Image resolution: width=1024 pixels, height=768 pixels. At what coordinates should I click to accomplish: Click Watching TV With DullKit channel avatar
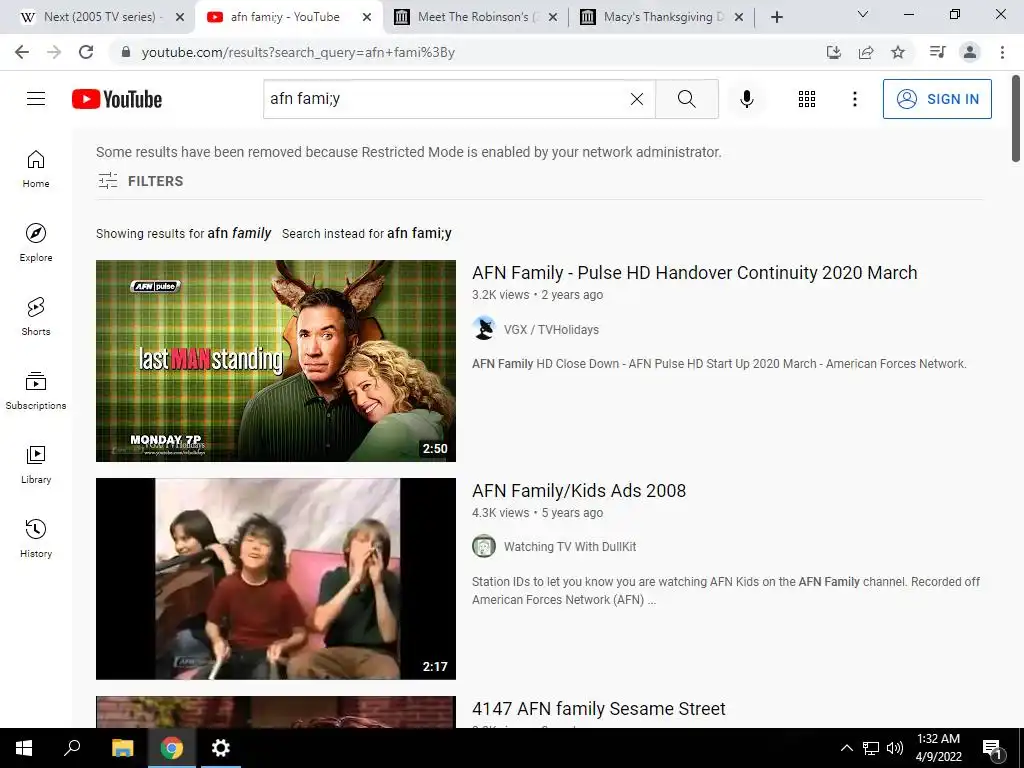pos(484,546)
